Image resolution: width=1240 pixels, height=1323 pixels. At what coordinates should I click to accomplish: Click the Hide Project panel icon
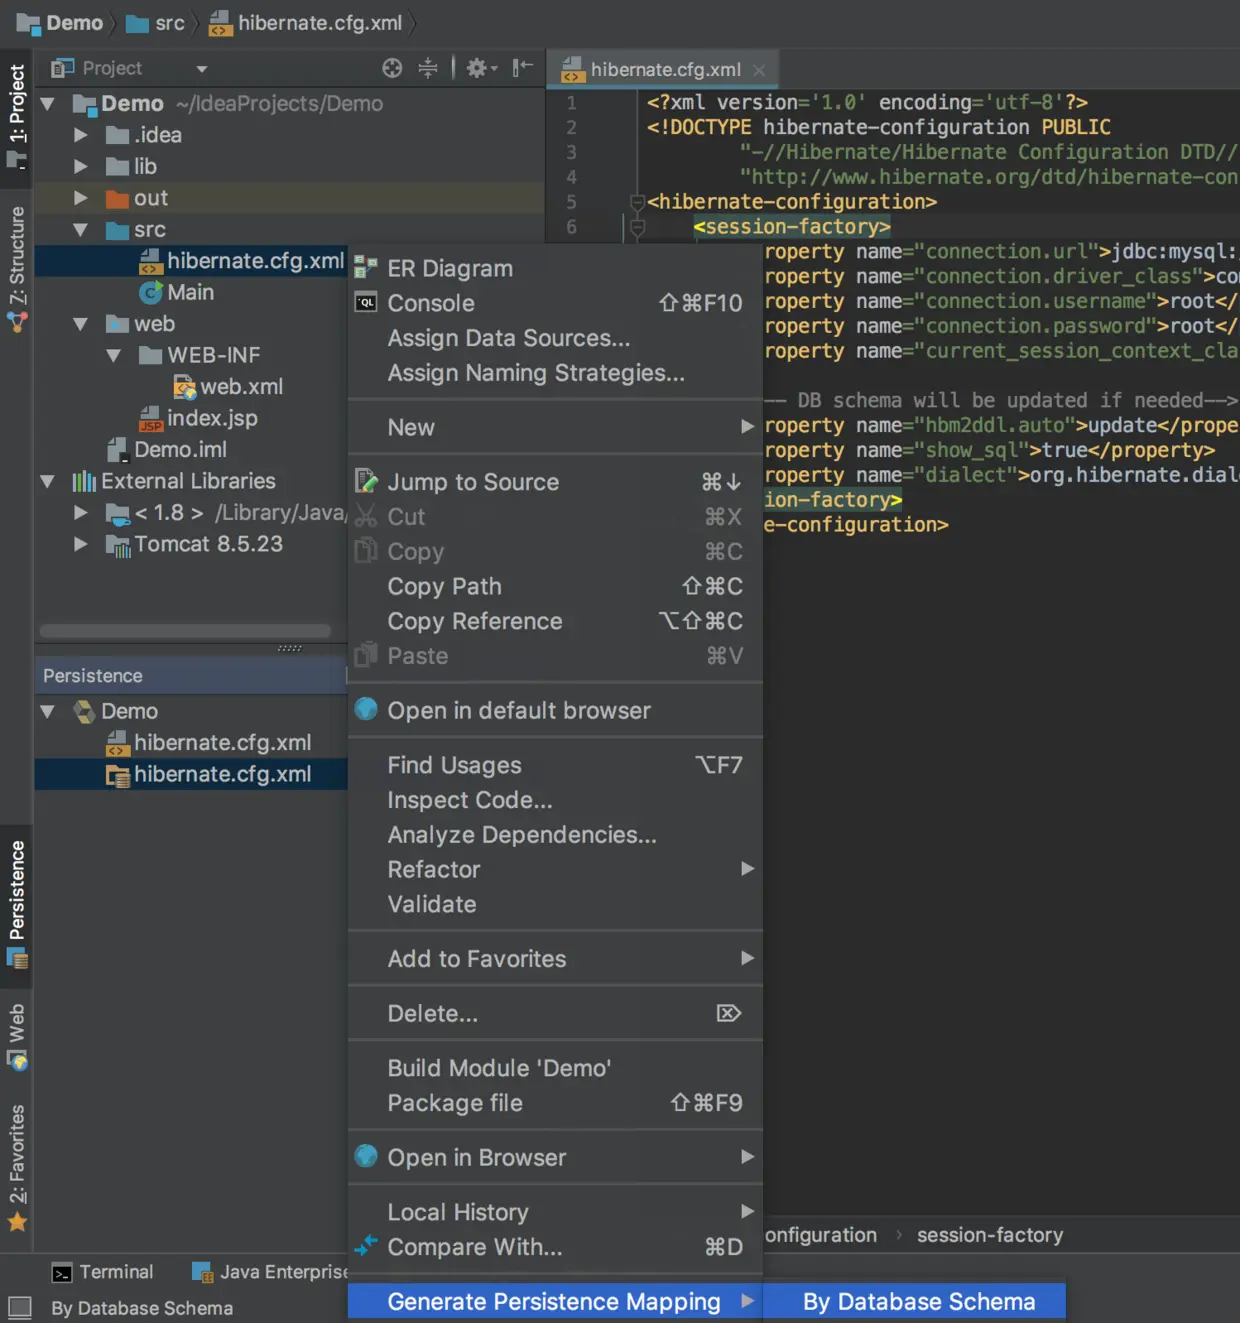(522, 68)
